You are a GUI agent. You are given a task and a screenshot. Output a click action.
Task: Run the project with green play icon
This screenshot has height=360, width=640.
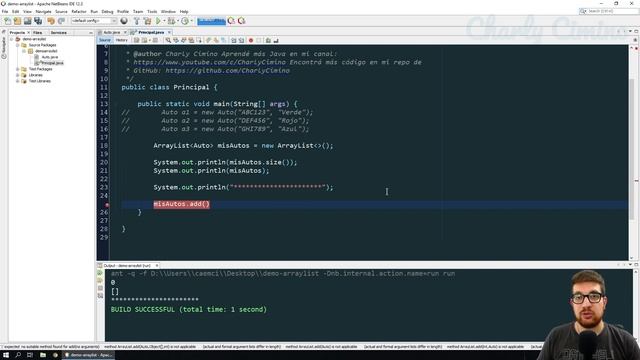click(x=158, y=21)
